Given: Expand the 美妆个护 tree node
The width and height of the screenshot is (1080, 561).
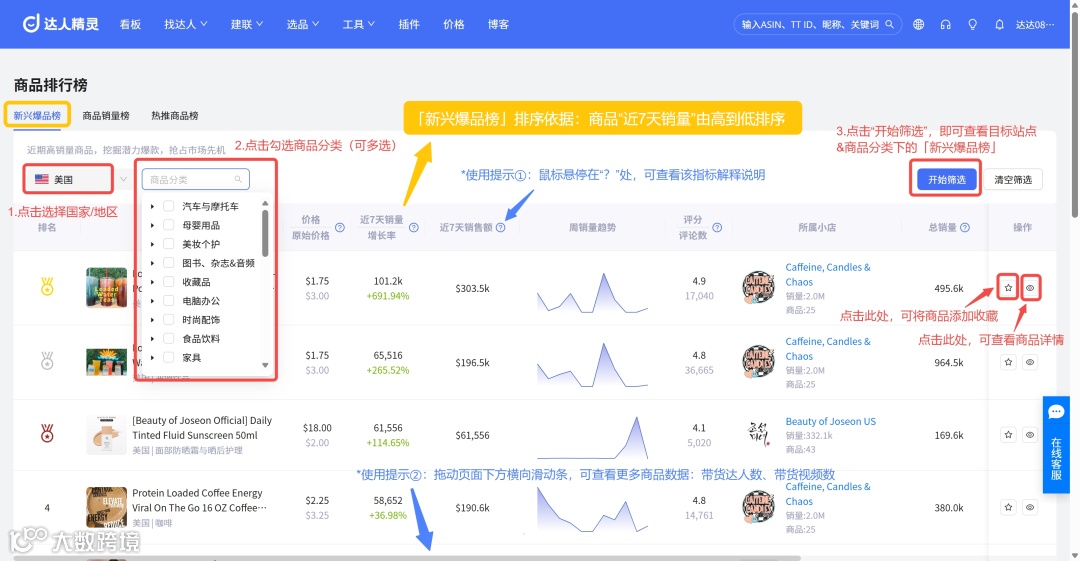Looking at the screenshot, I should [x=152, y=244].
